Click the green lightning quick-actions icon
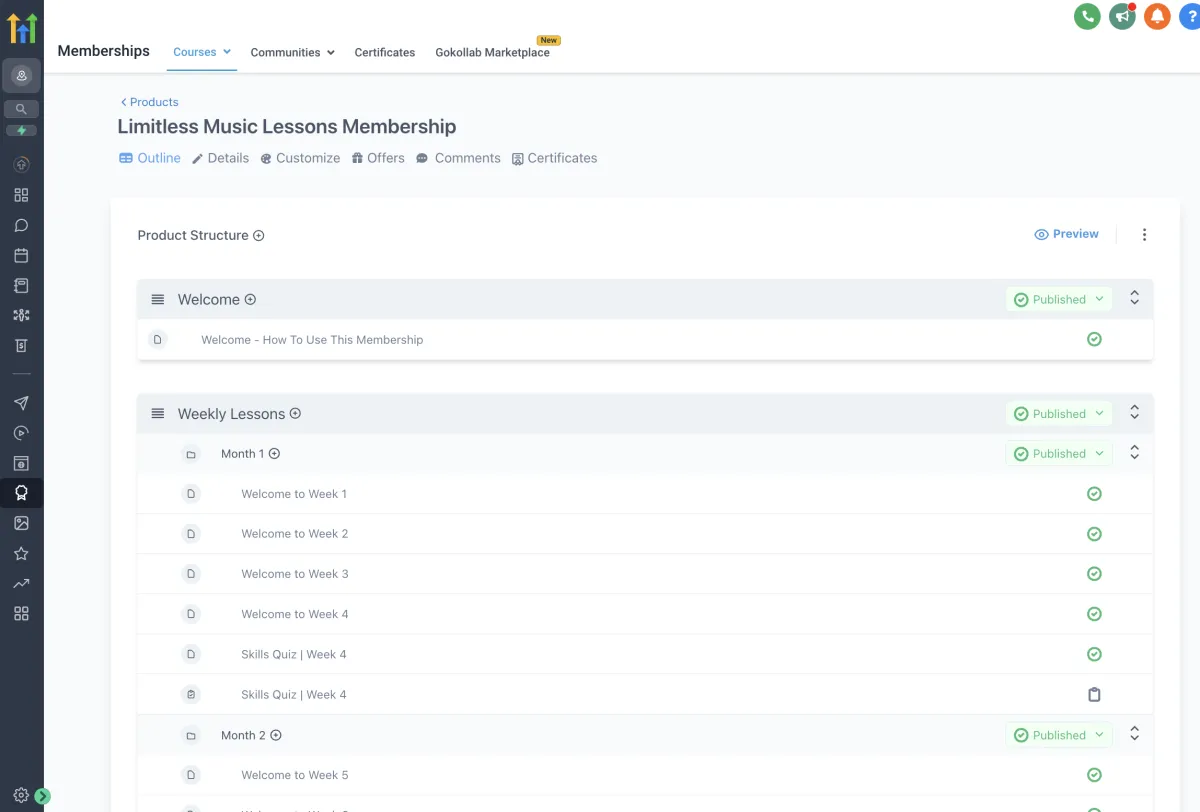This screenshot has height=812, width=1200. pos(22,131)
